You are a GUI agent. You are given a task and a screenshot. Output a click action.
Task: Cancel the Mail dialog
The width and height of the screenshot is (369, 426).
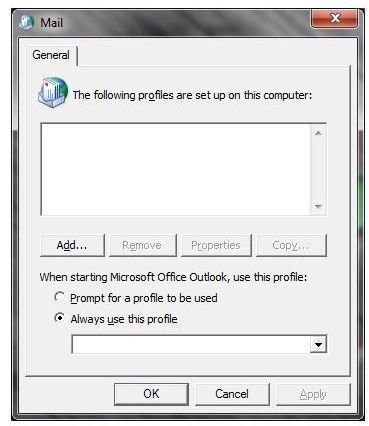point(232,394)
